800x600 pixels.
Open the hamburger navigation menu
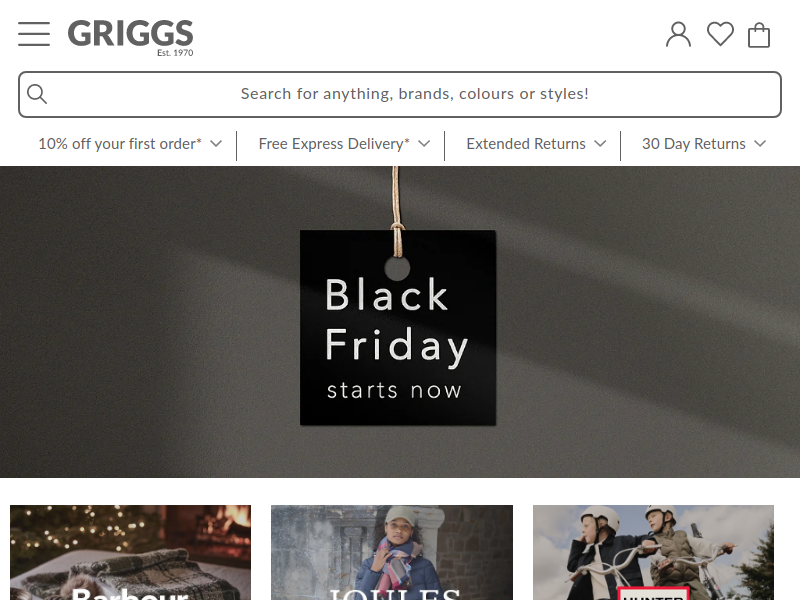[x=34, y=34]
